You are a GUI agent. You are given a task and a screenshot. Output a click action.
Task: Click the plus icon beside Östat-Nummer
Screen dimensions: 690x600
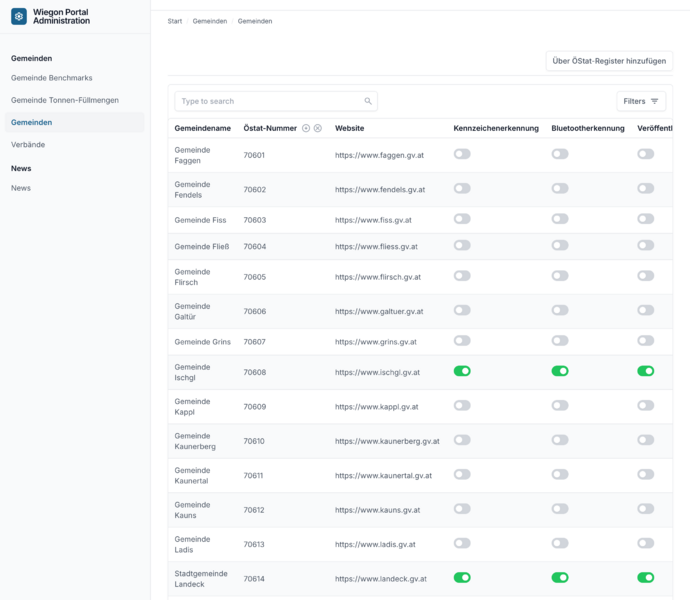tap(306, 128)
